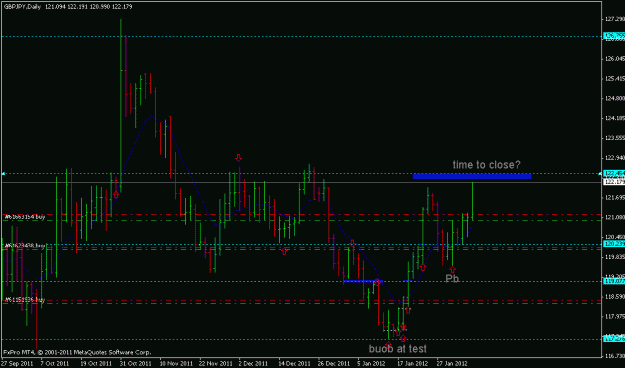This screenshot has width=625, height=368.
Task: Select the red up arrow above "Pb"
Action: [452, 270]
